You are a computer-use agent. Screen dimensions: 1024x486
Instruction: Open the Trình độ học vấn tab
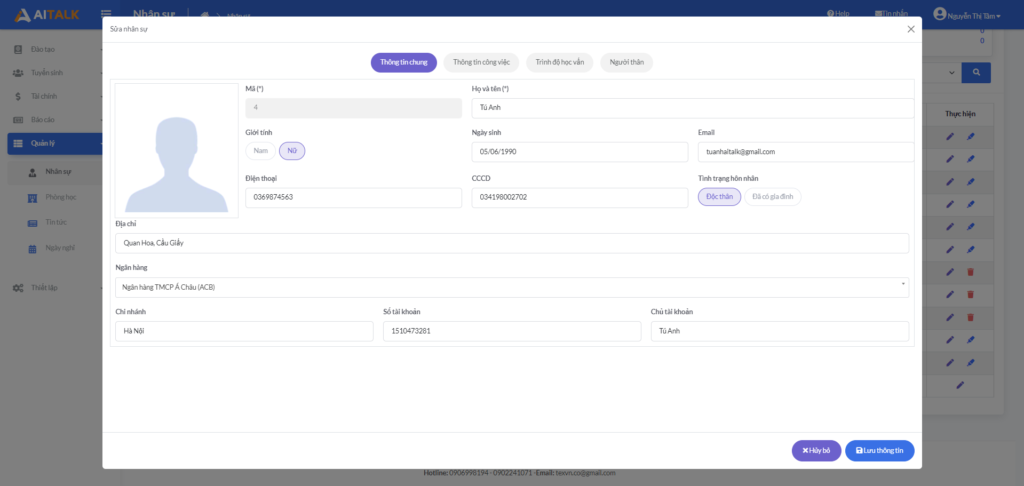pyautogui.click(x=559, y=62)
